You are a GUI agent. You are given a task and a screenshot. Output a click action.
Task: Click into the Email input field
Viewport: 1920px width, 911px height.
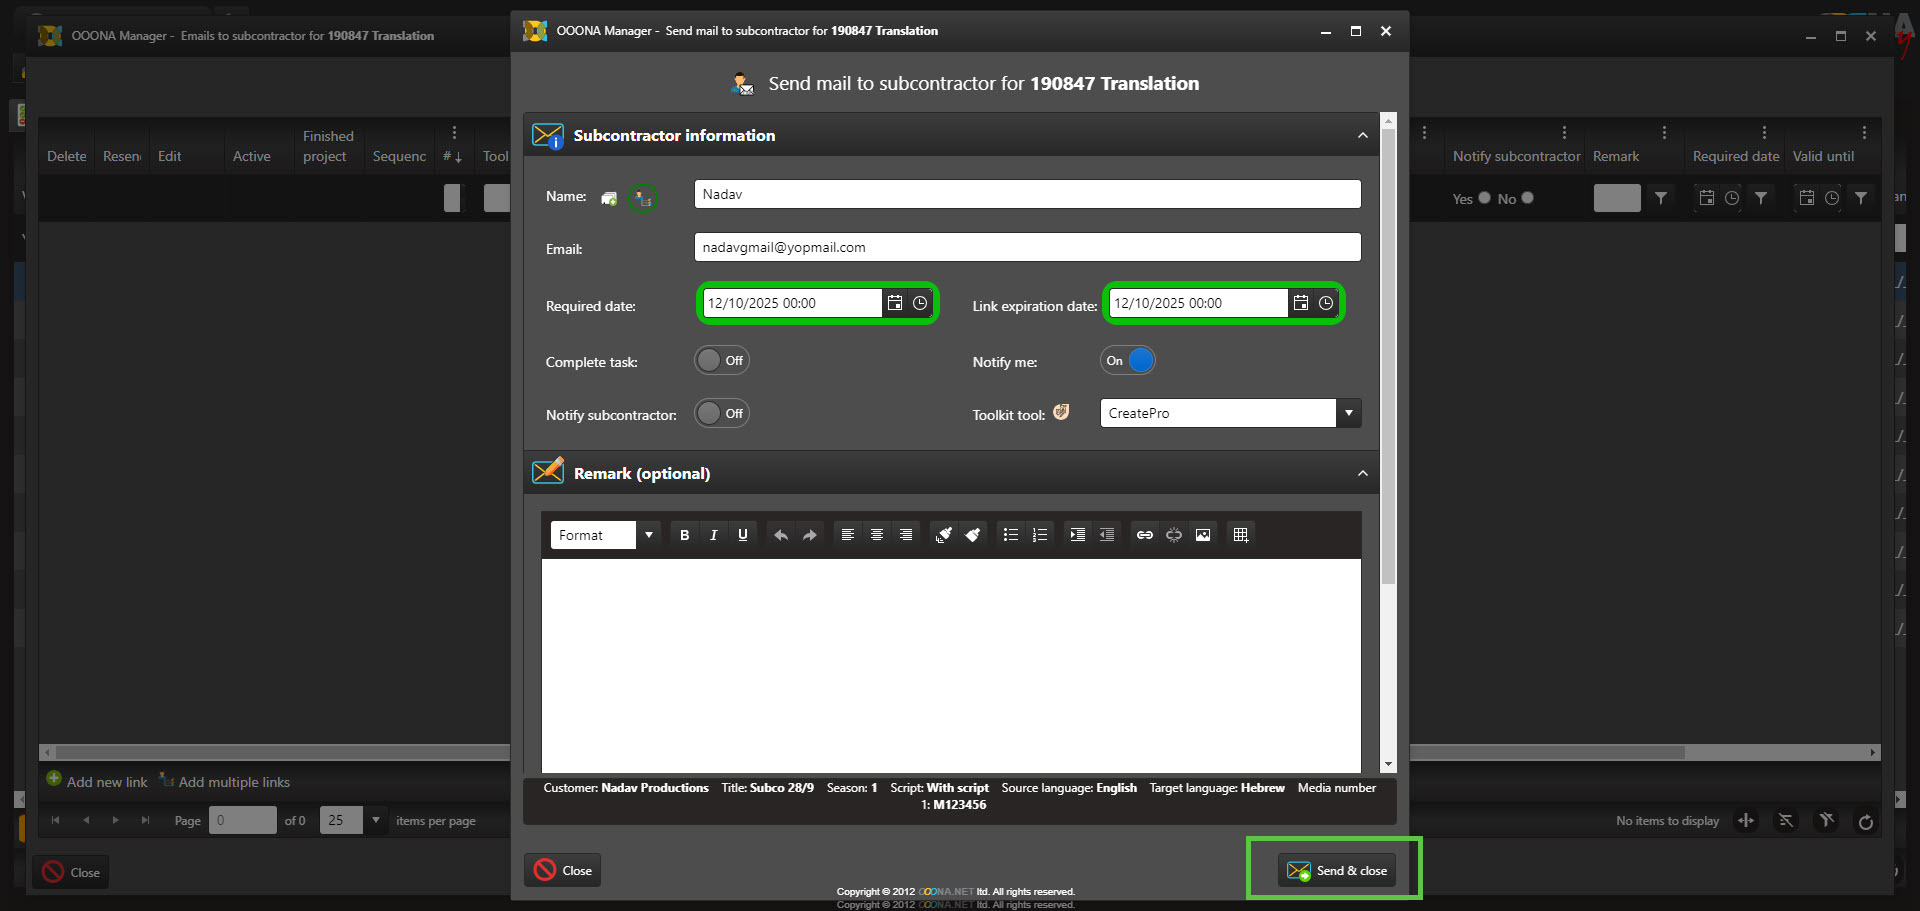pos(1027,248)
